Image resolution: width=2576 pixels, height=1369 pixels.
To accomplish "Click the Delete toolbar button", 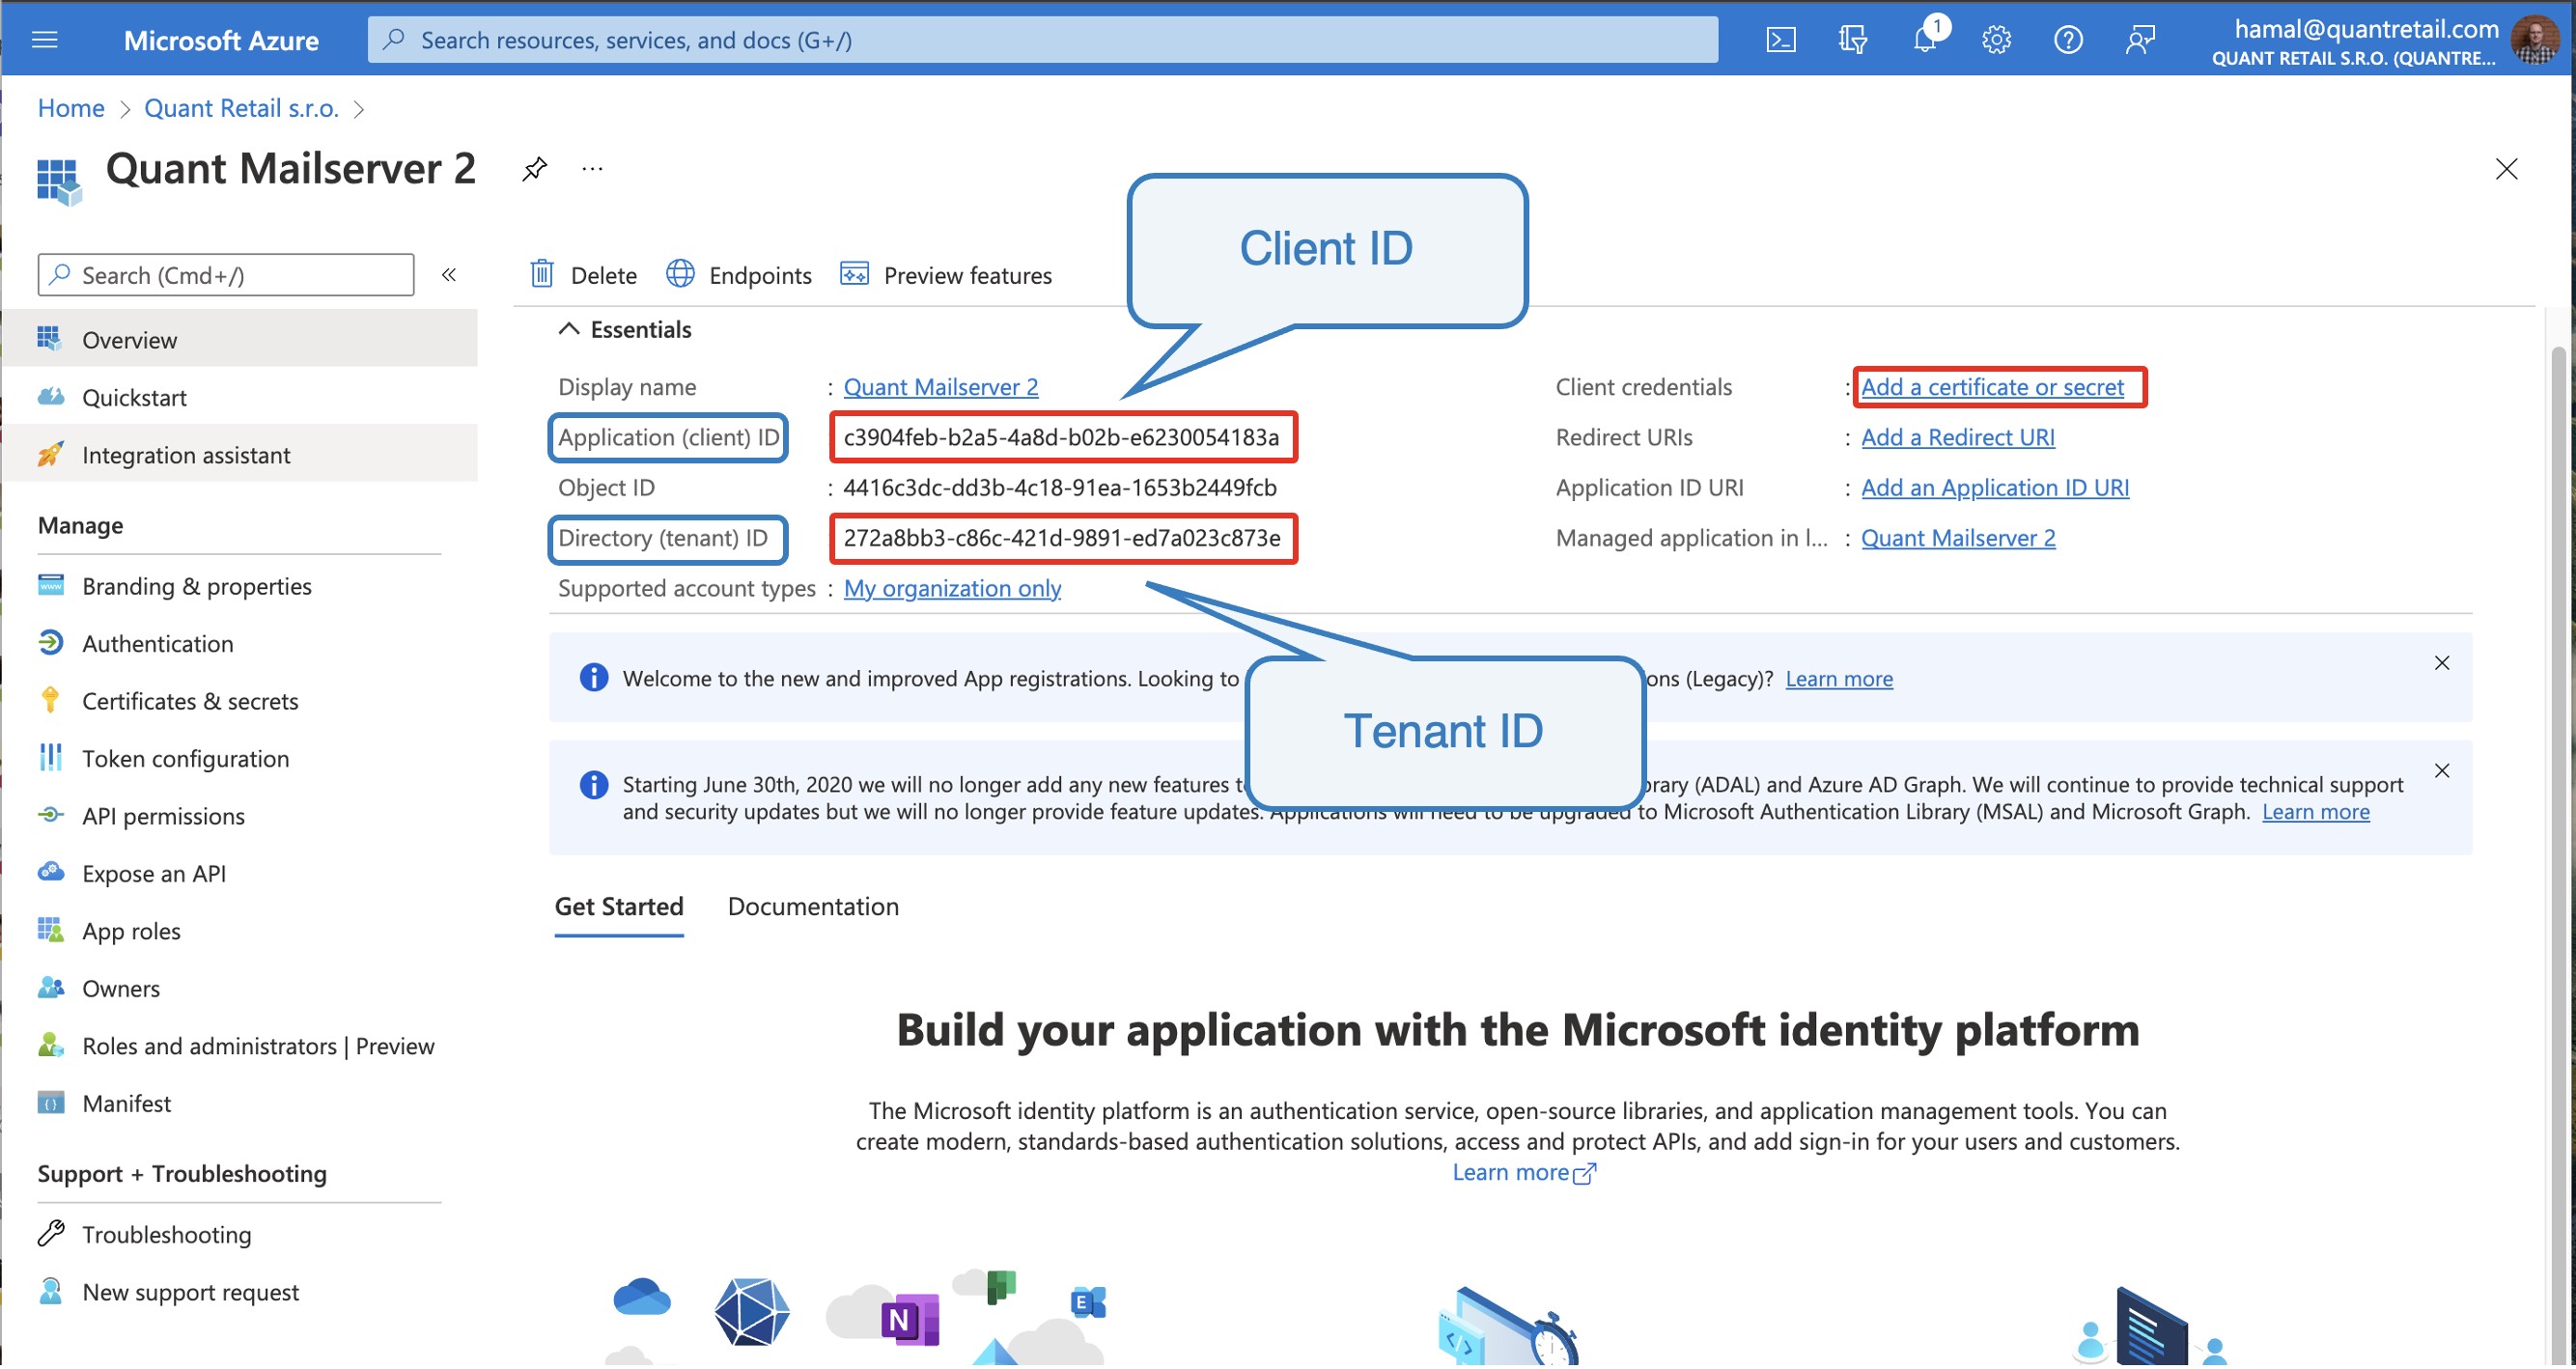I will [x=583, y=275].
